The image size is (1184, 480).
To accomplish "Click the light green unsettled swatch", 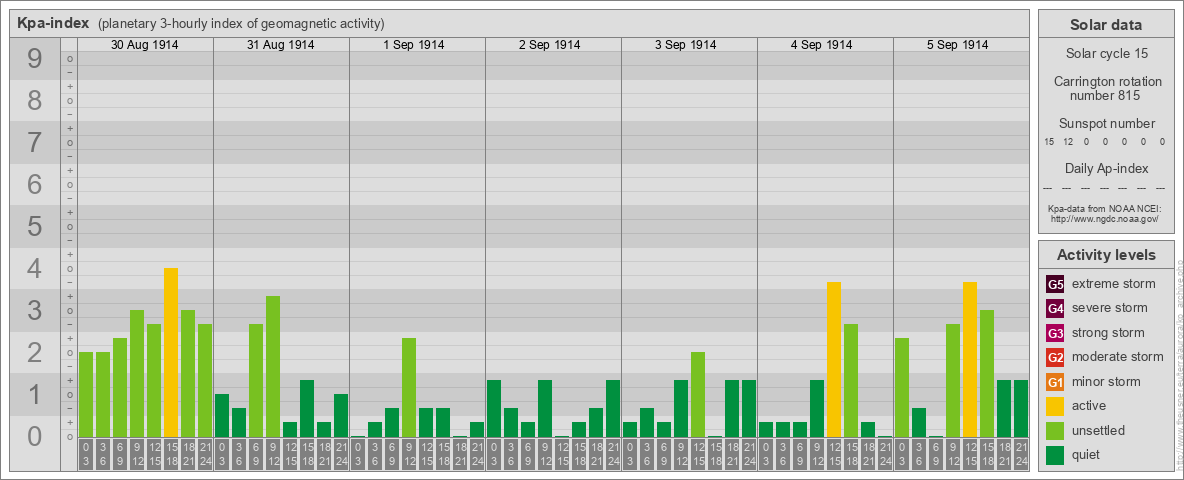I will pos(1055,431).
